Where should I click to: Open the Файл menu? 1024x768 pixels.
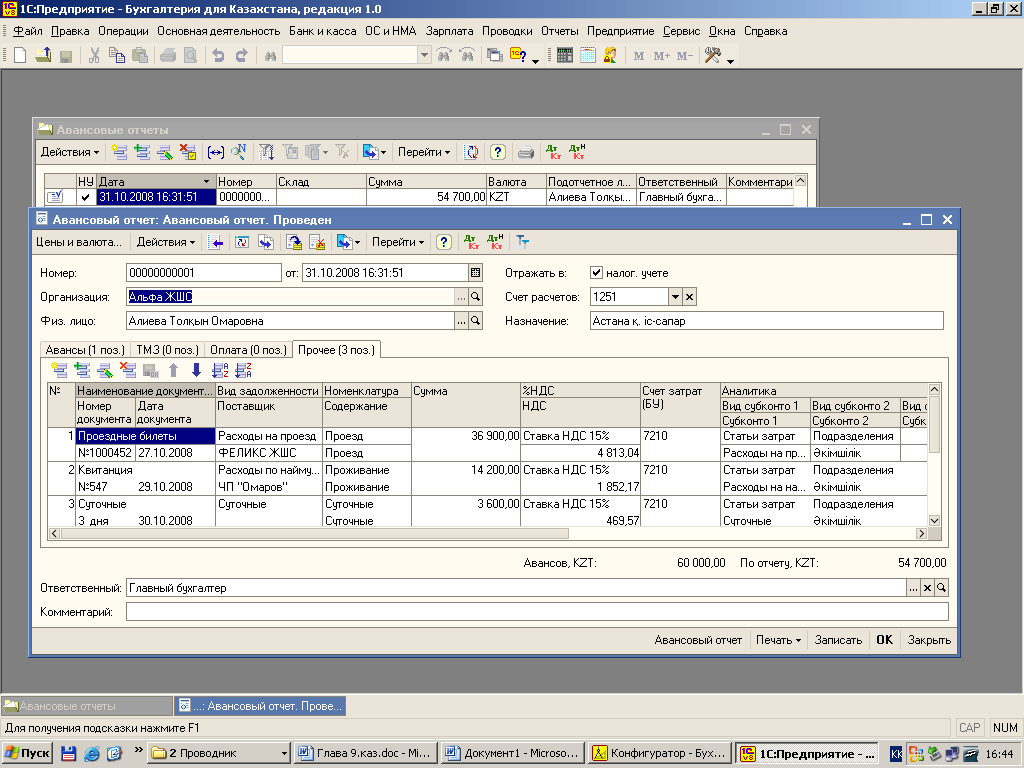pos(27,31)
